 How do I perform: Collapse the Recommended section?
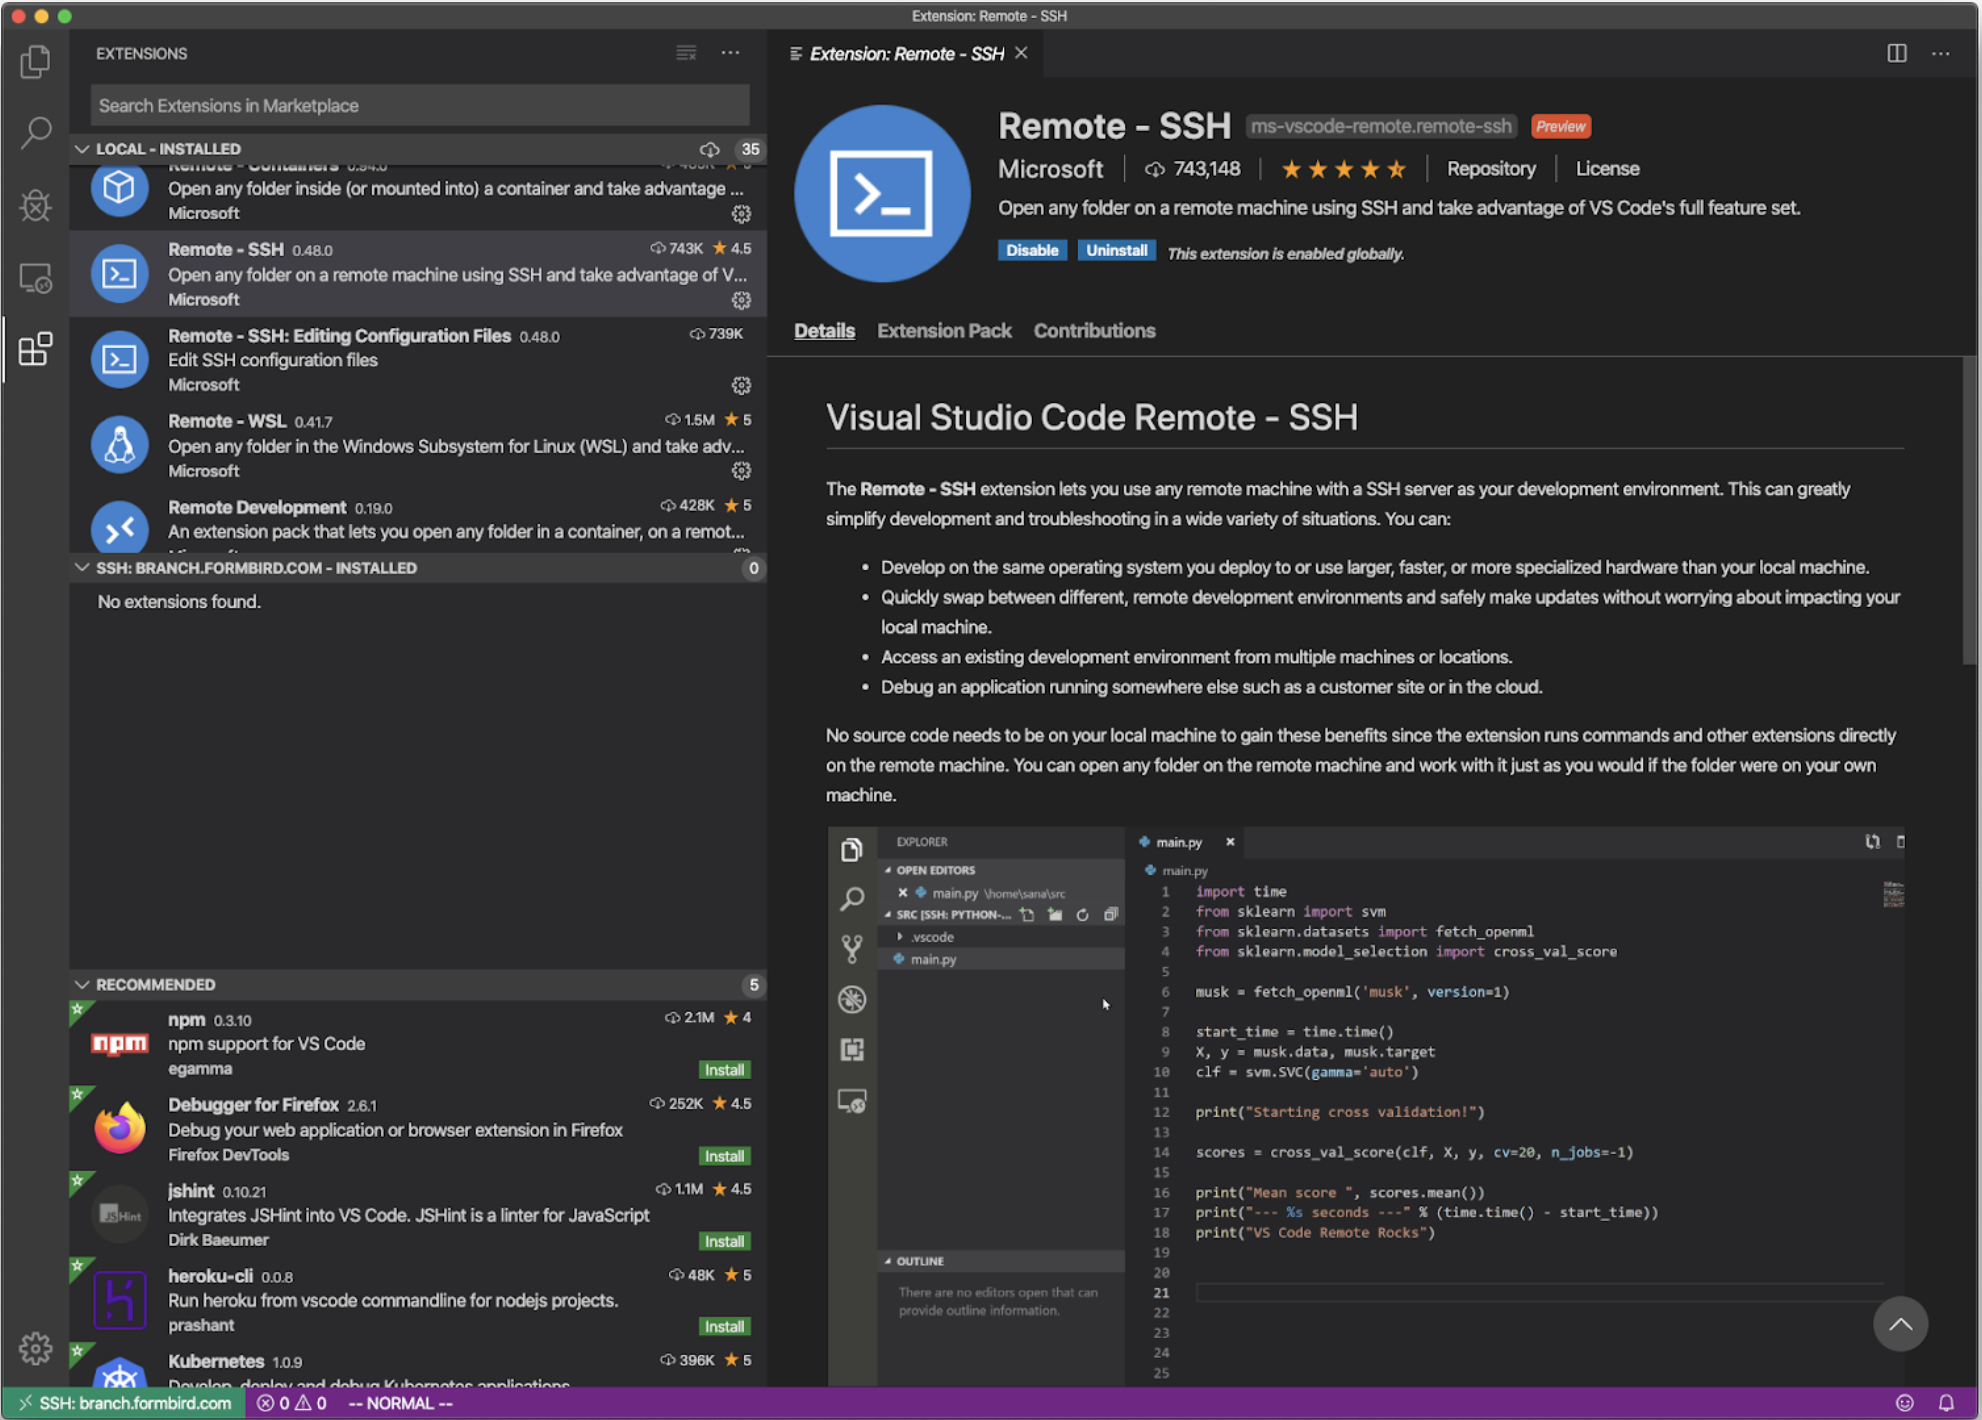(82, 984)
